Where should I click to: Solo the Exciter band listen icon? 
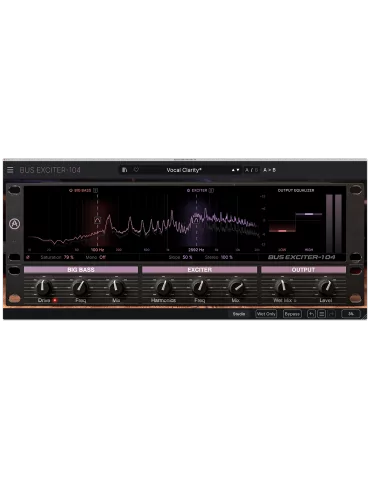(211, 190)
